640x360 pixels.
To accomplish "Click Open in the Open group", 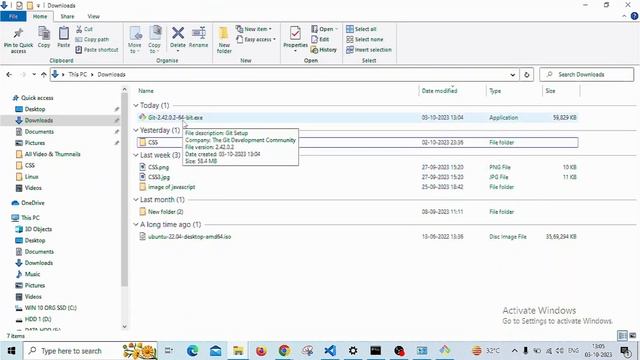I will (324, 29).
